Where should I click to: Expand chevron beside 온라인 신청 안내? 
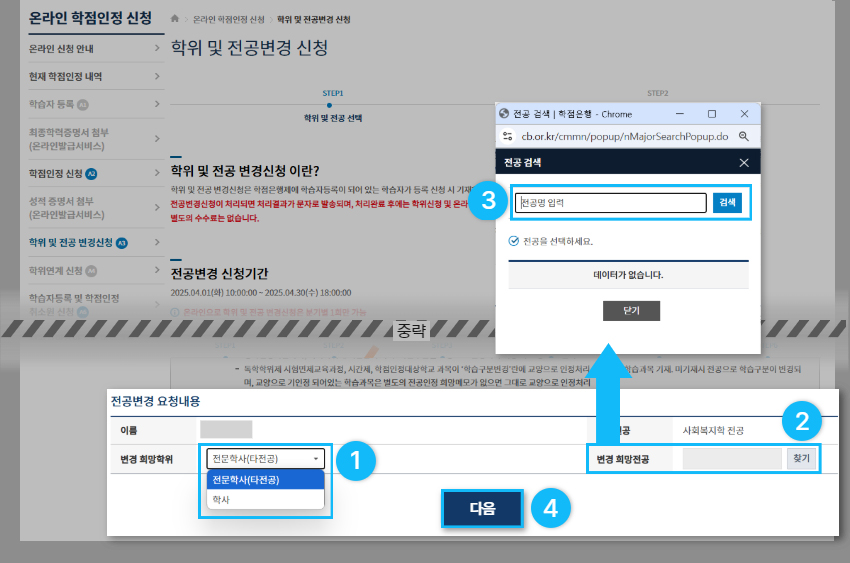coord(157,48)
